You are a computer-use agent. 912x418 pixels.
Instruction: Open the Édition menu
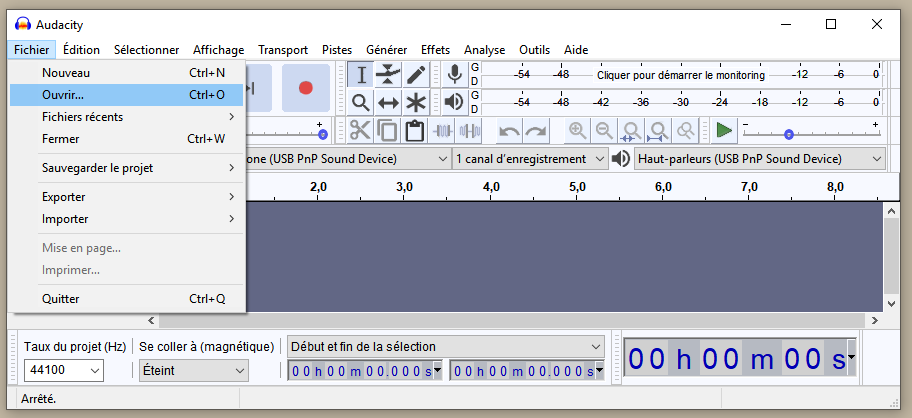point(81,50)
